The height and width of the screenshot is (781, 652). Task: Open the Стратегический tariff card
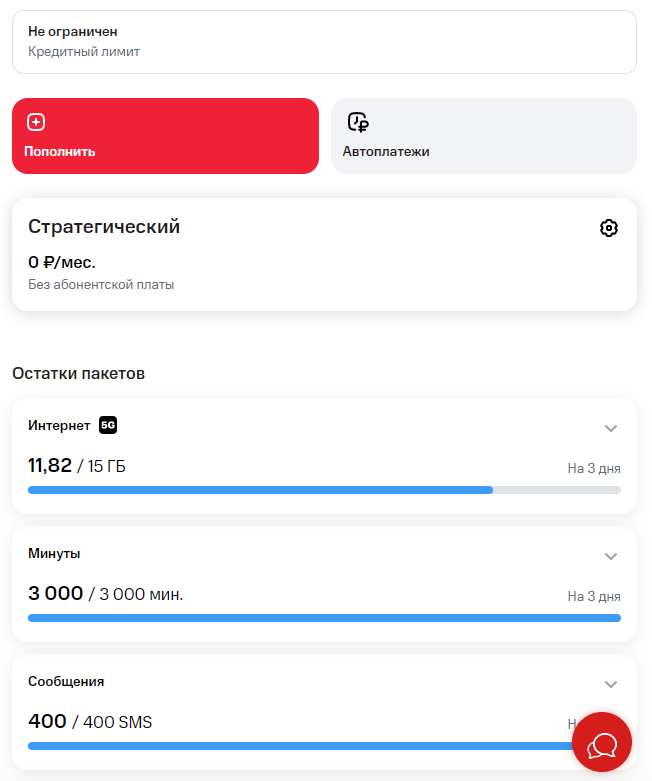point(324,255)
